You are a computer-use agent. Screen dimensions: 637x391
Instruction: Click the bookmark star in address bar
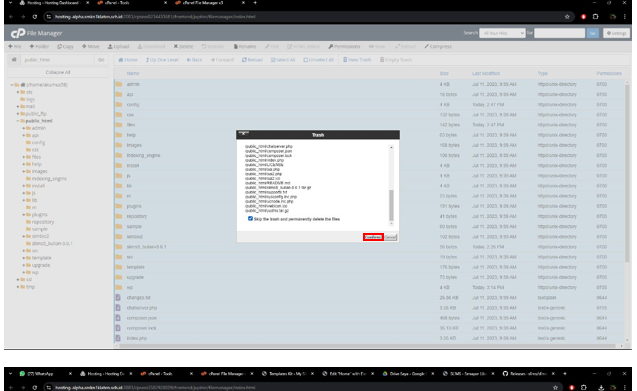point(567,17)
